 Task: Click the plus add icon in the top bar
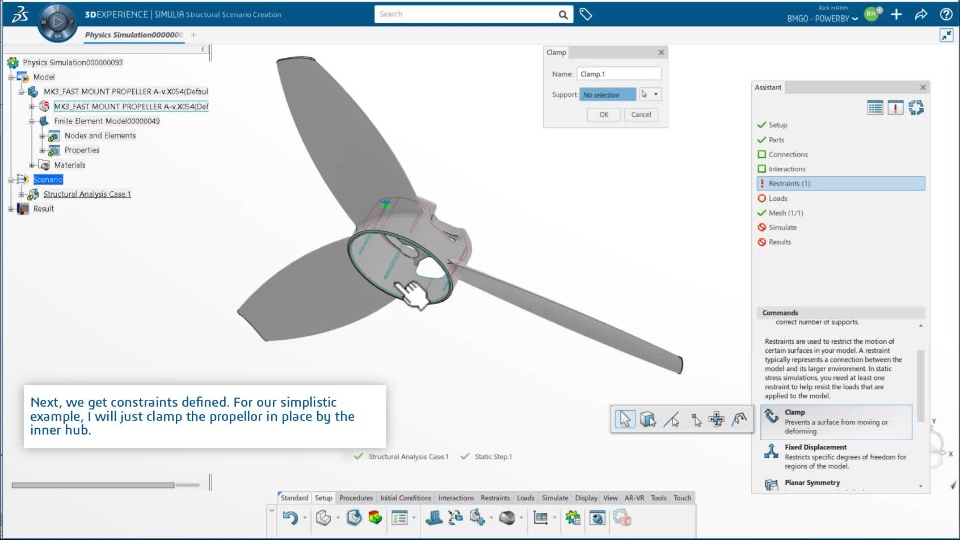pos(896,14)
